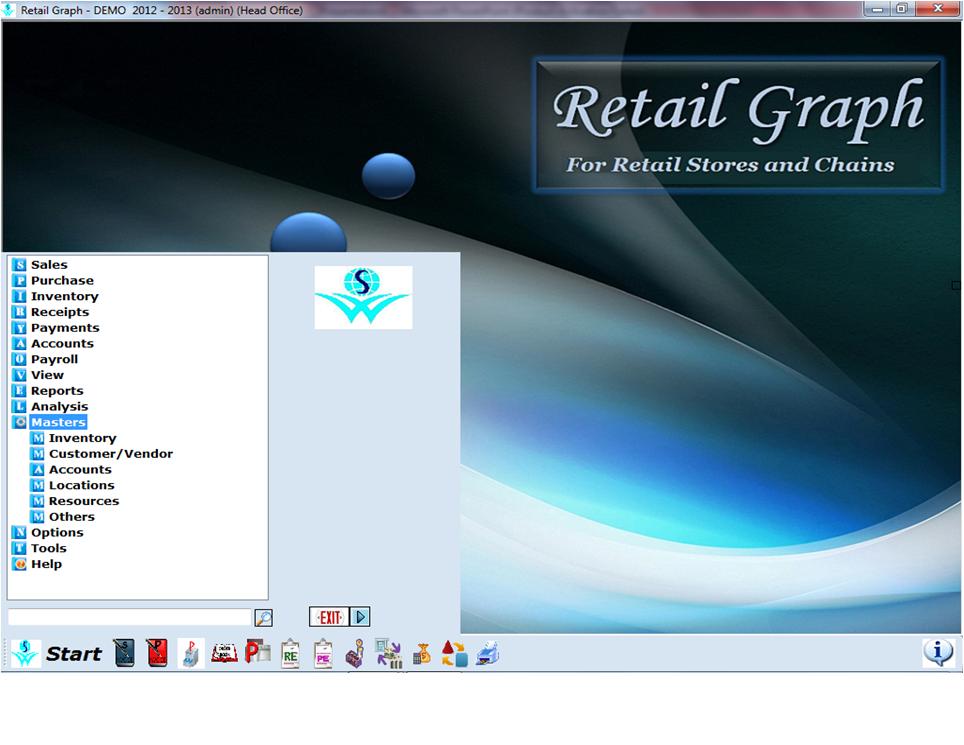
Task: Restore down the Retail Graph window
Action: coord(902,9)
